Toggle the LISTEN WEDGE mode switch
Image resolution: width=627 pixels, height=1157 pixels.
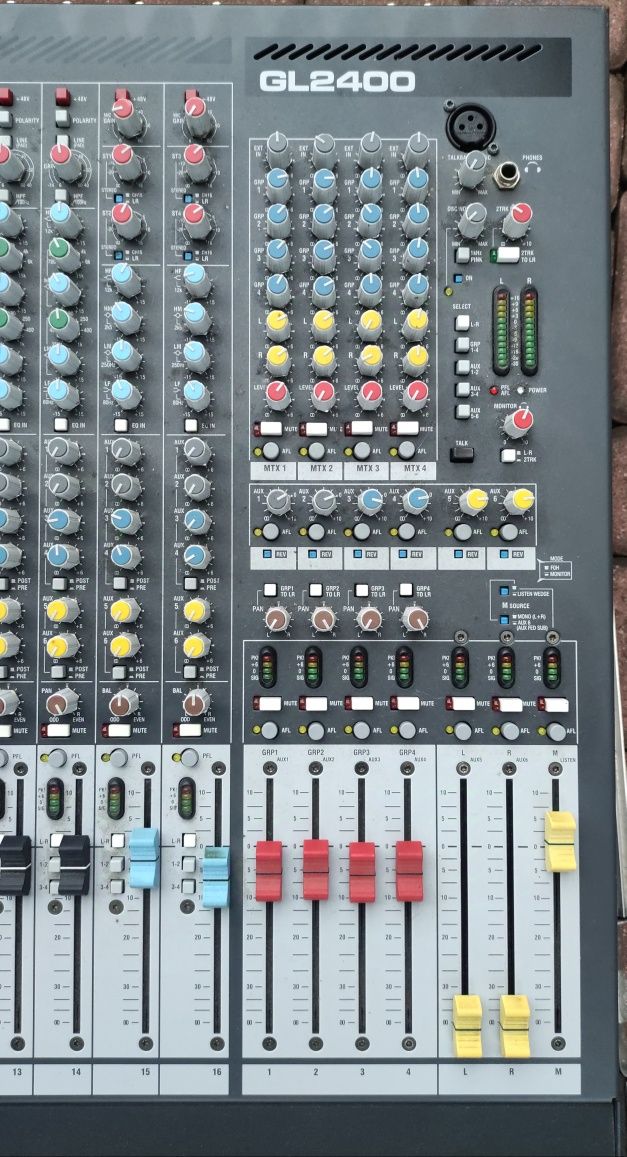pos(504,590)
